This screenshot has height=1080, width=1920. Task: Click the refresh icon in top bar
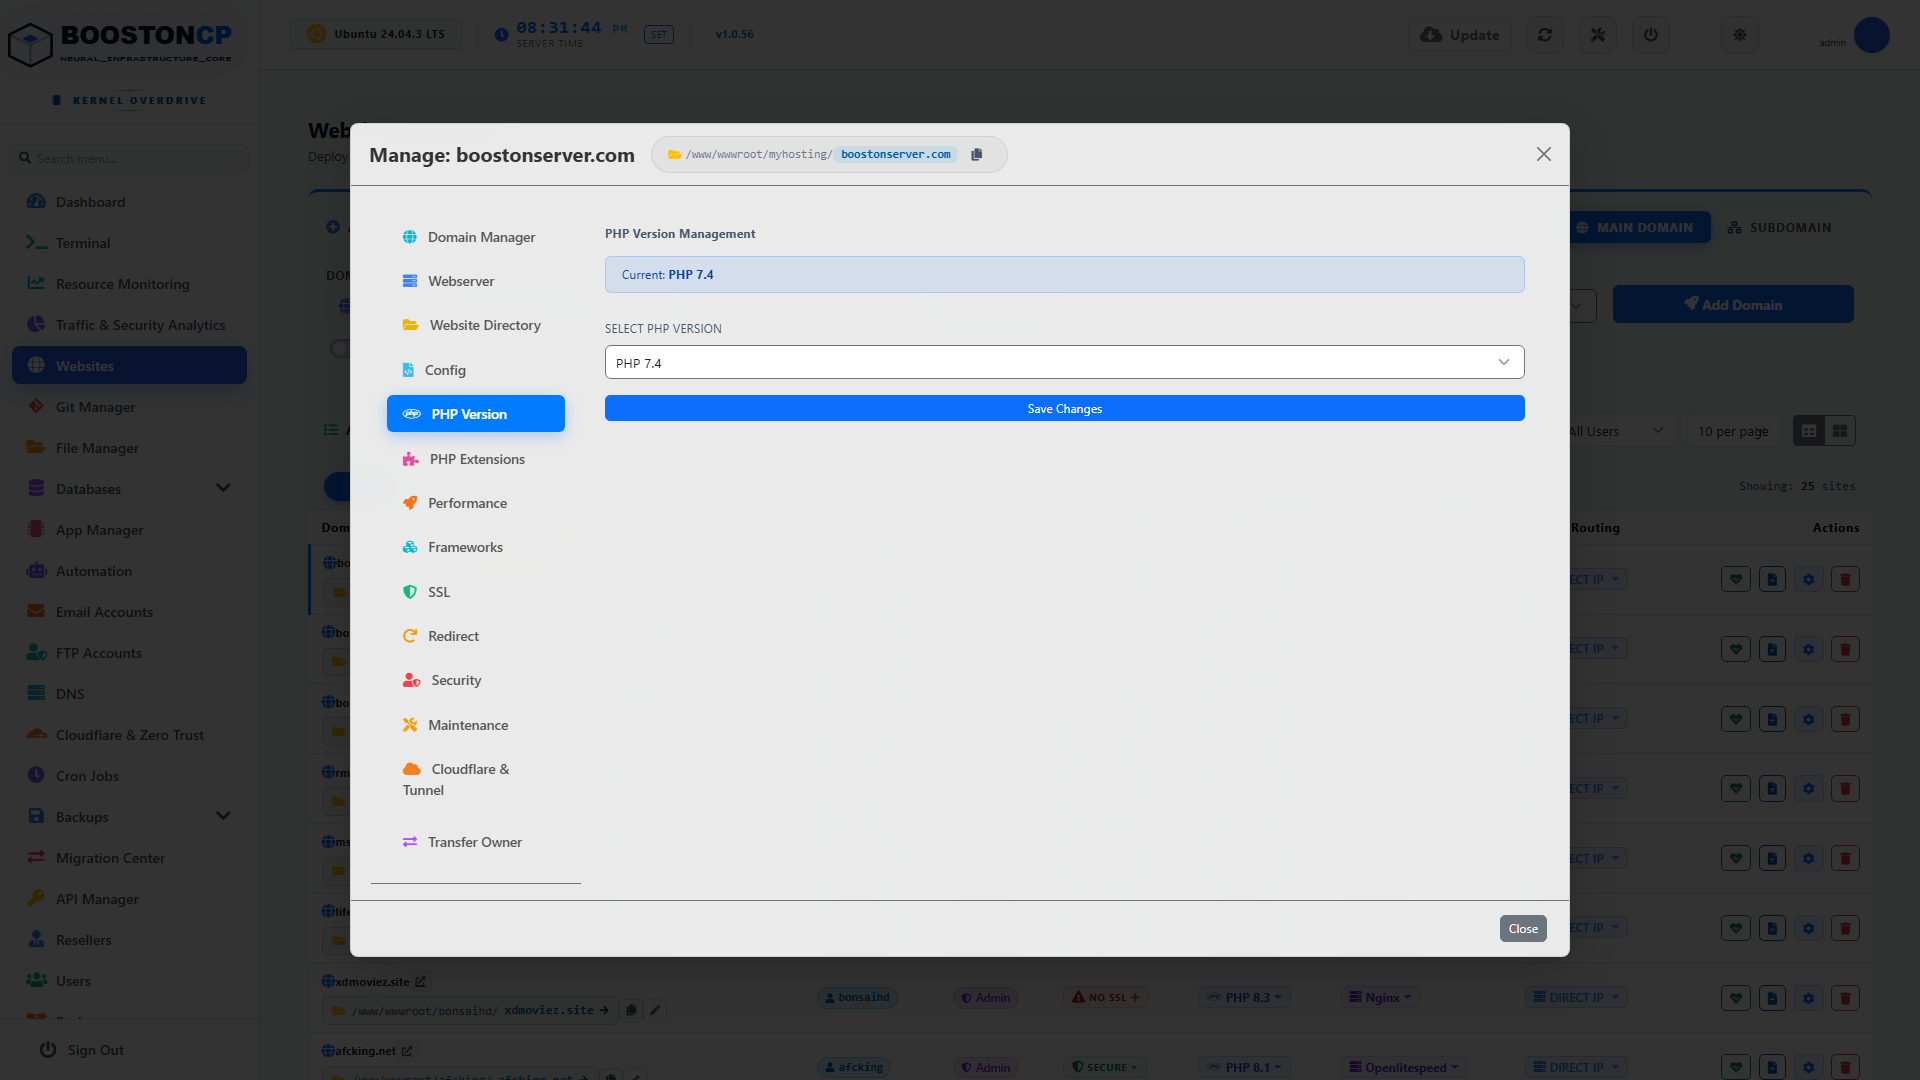click(1545, 35)
